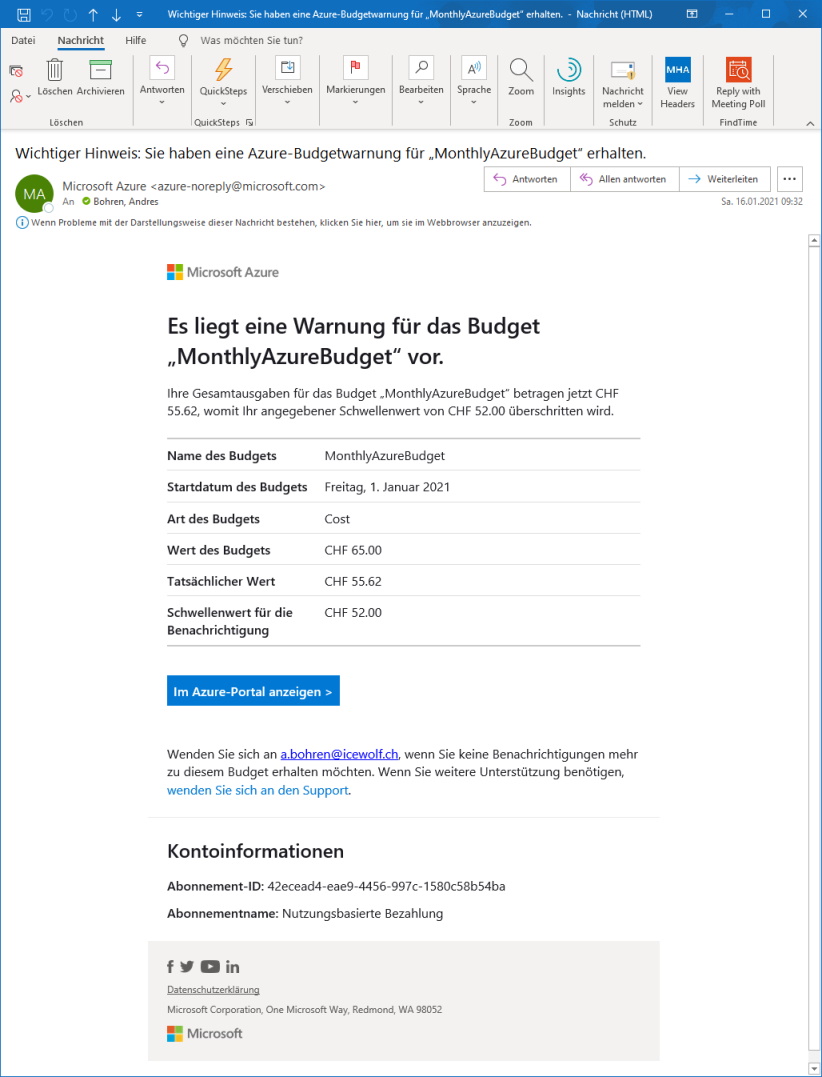Click the 'Kontoinformationen' heading
822x1077 pixels.
255,852
